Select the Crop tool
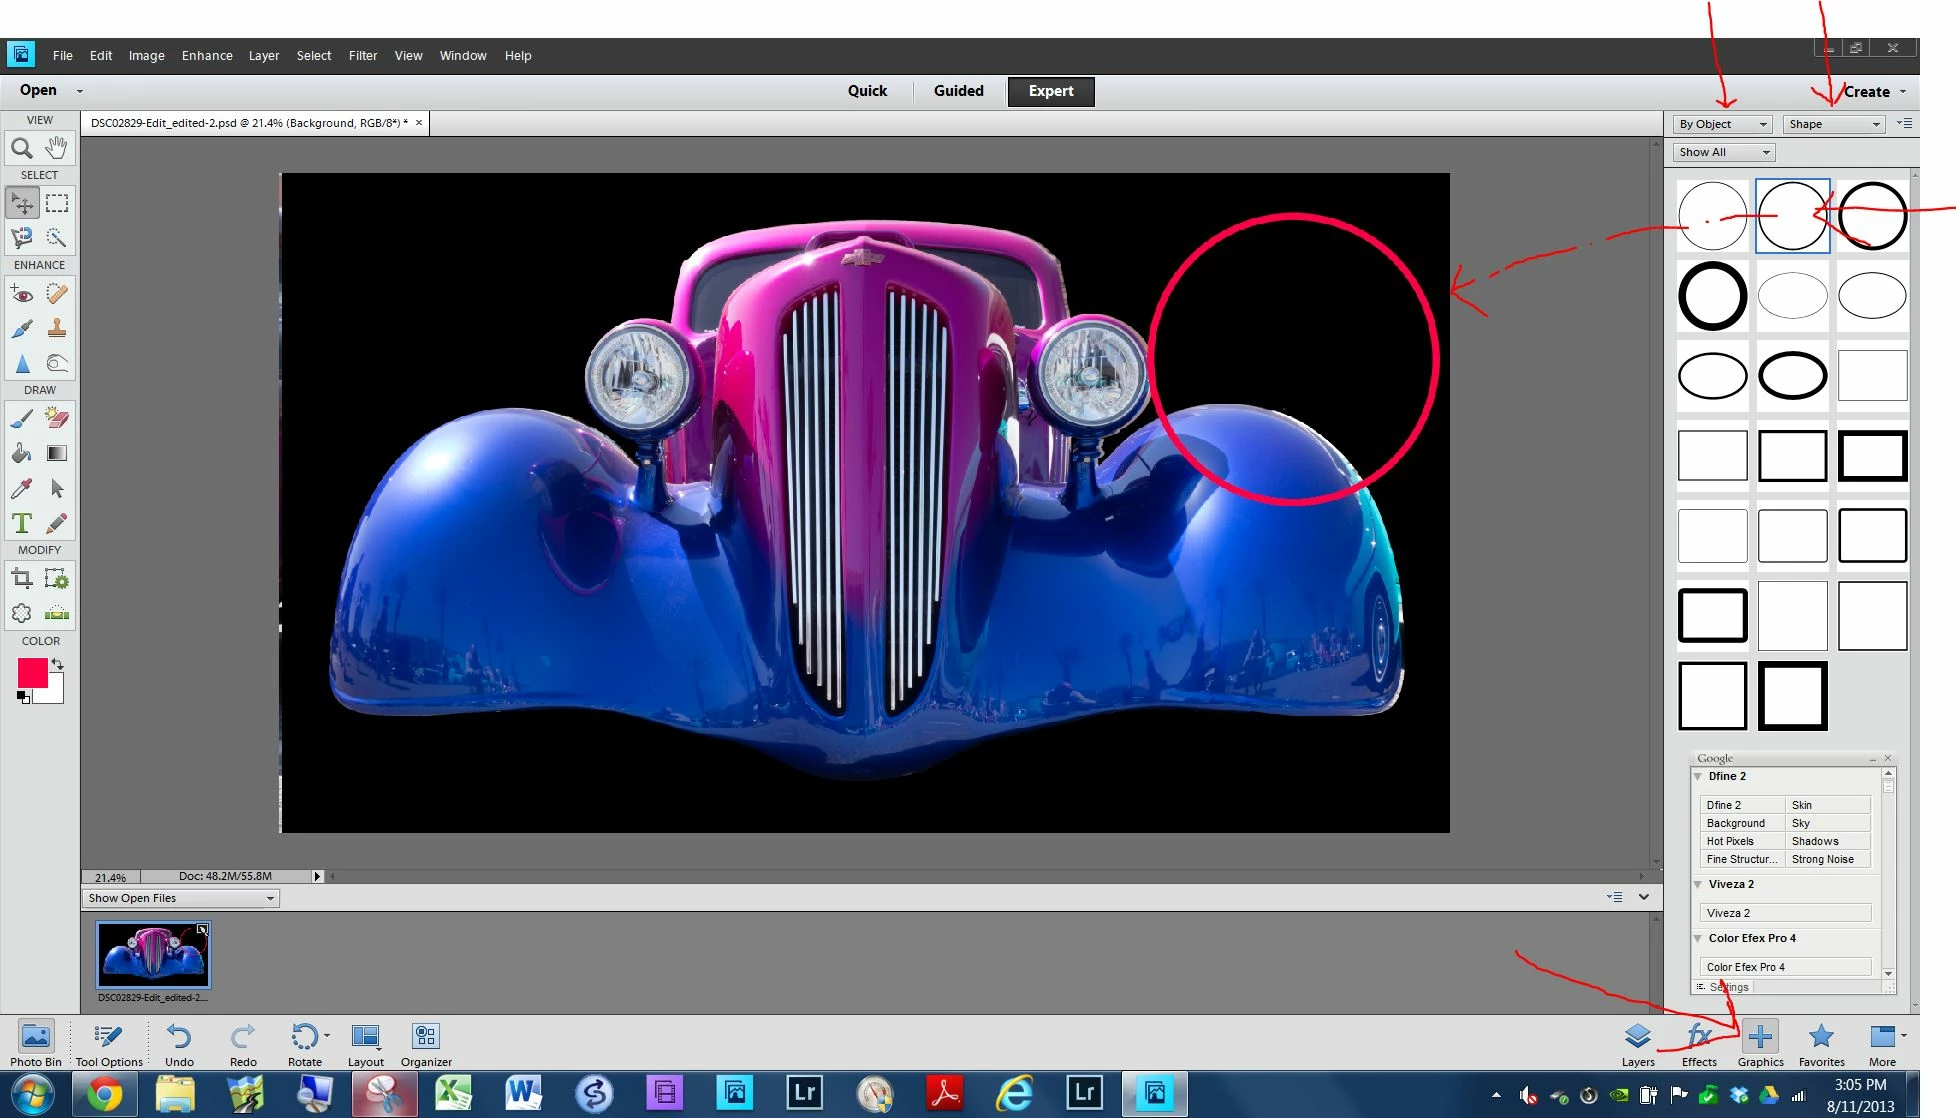Screen dimensions: 1956x1118 click(x=21, y=578)
